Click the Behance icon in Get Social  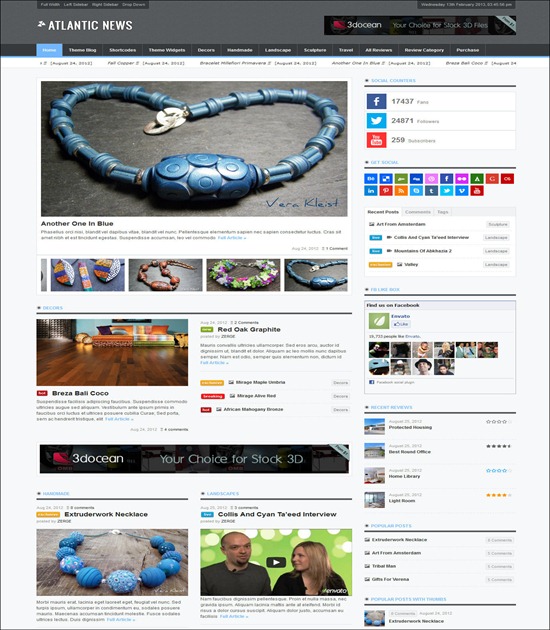coord(370,178)
